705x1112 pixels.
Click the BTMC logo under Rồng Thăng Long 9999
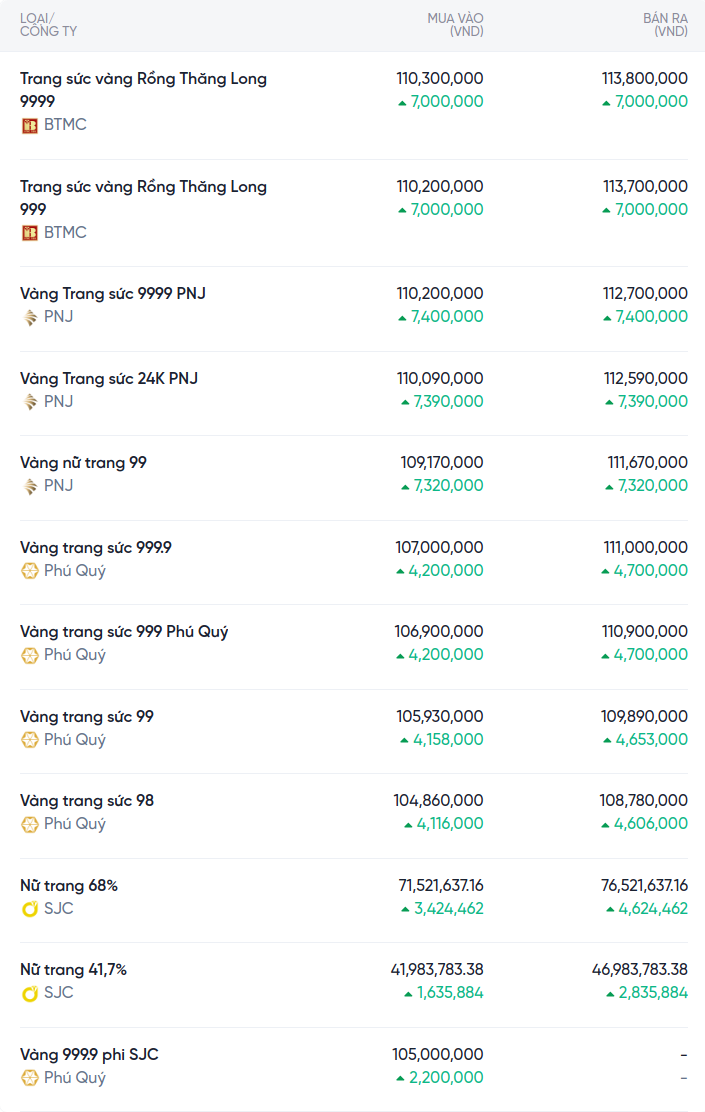click(30, 126)
